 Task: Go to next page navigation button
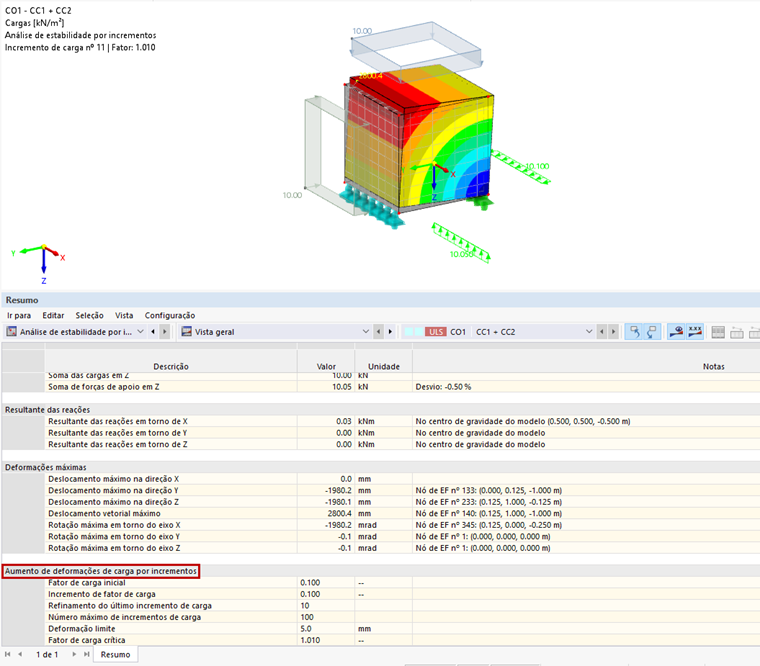coord(74,654)
